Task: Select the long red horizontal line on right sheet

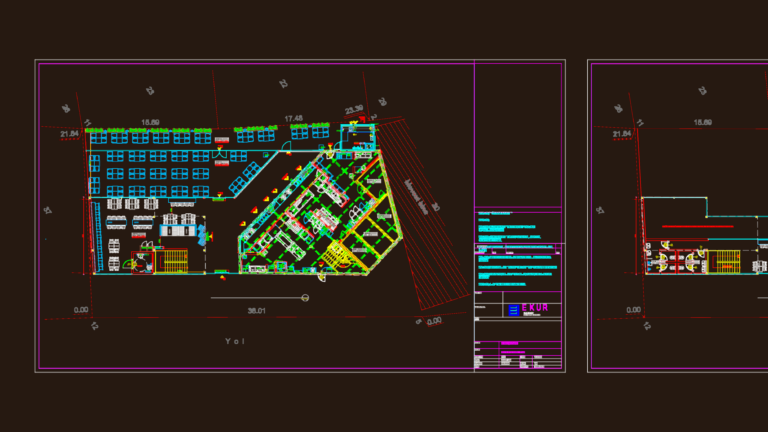Action: click(697, 227)
